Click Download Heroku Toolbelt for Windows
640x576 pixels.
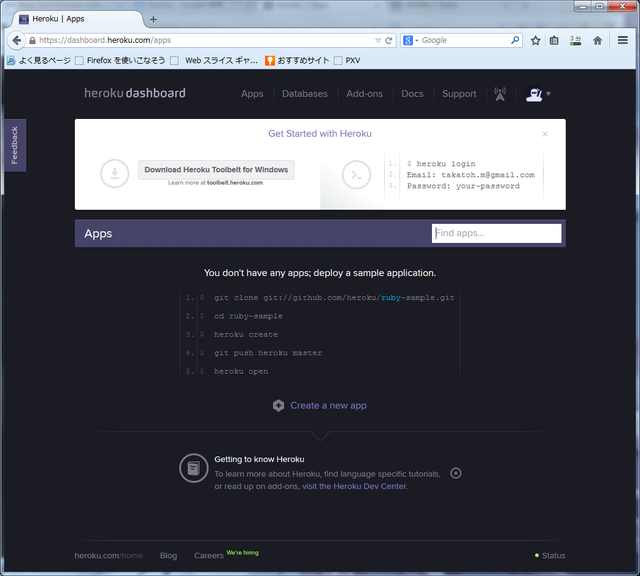coord(216,170)
